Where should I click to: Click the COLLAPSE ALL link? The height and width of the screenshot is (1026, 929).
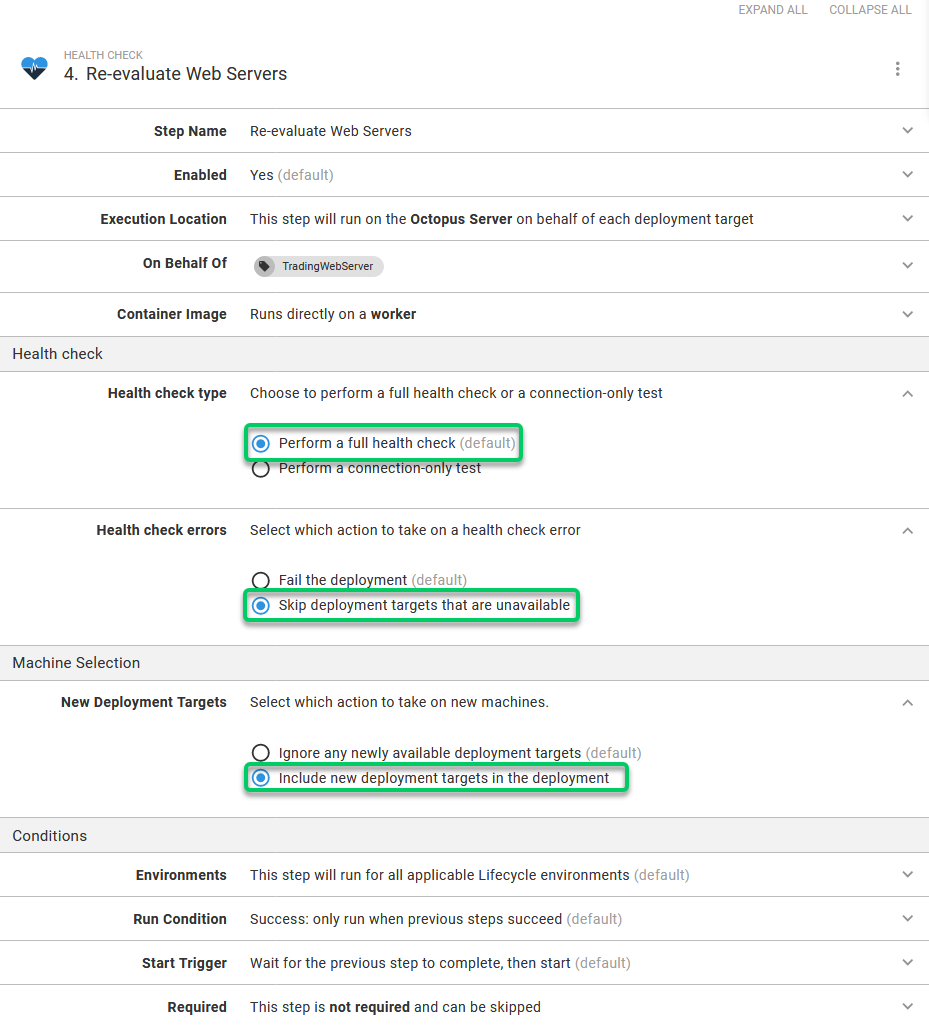(870, 10)
